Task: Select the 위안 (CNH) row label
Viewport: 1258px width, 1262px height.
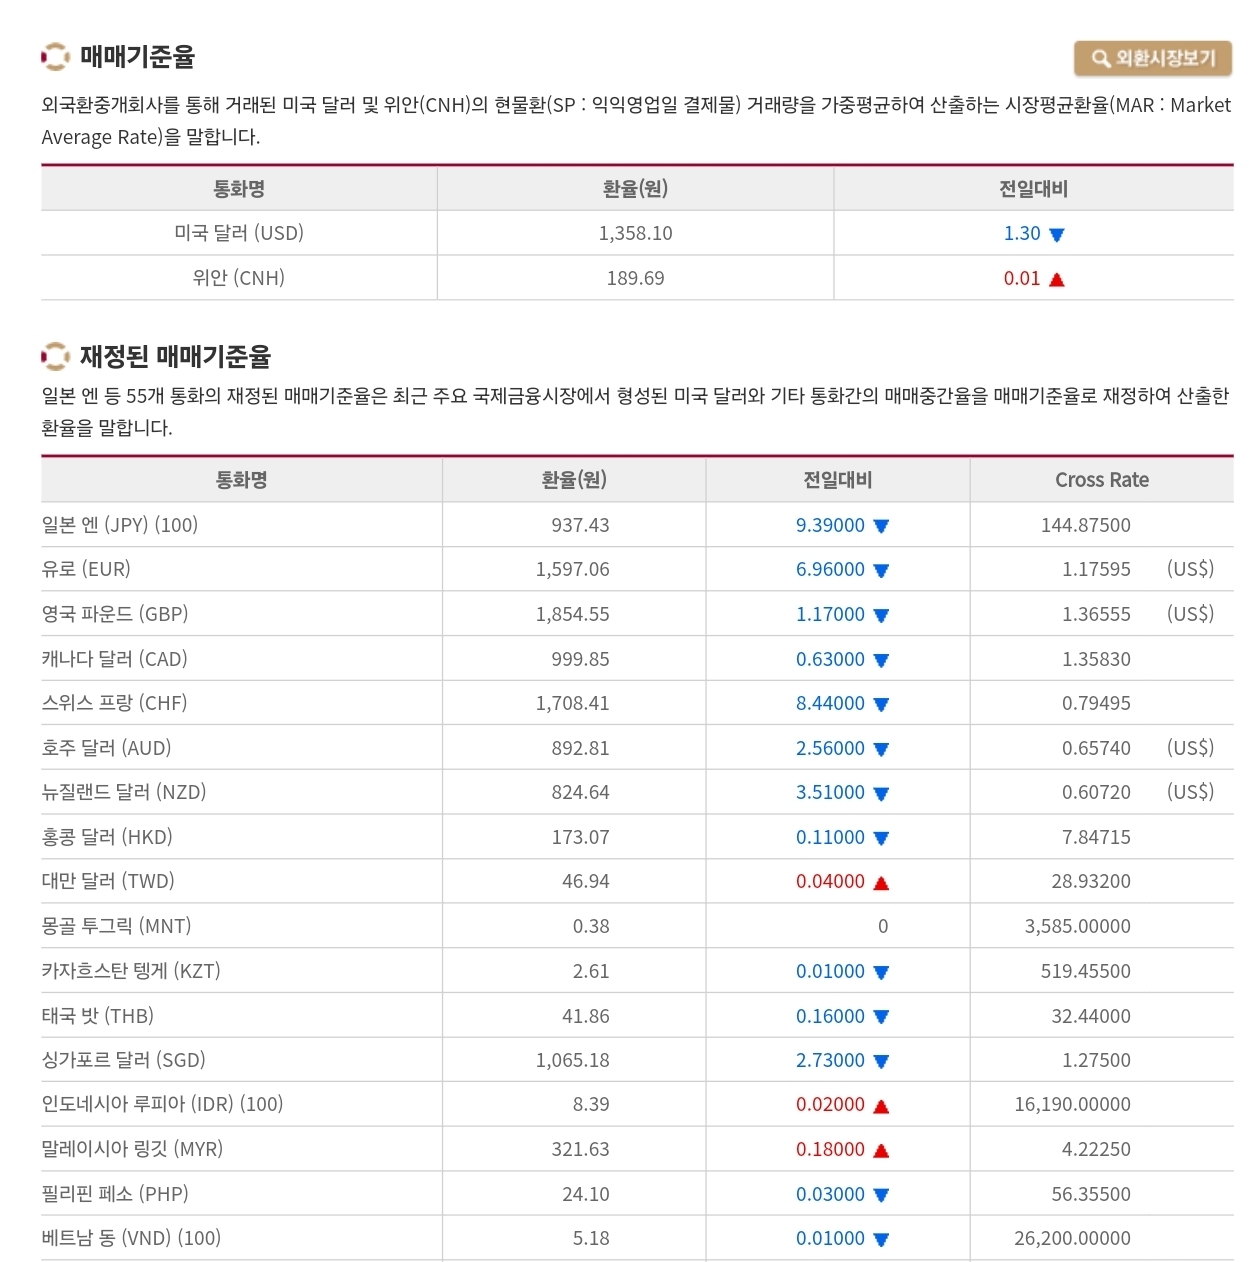Action: tap(239, 278)
